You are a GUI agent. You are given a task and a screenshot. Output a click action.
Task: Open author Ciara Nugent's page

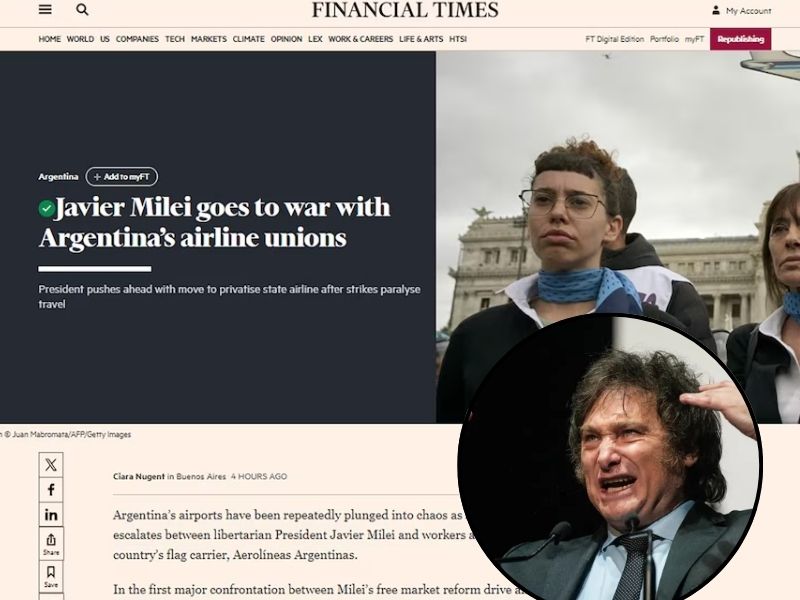click(x=139, y=477)
